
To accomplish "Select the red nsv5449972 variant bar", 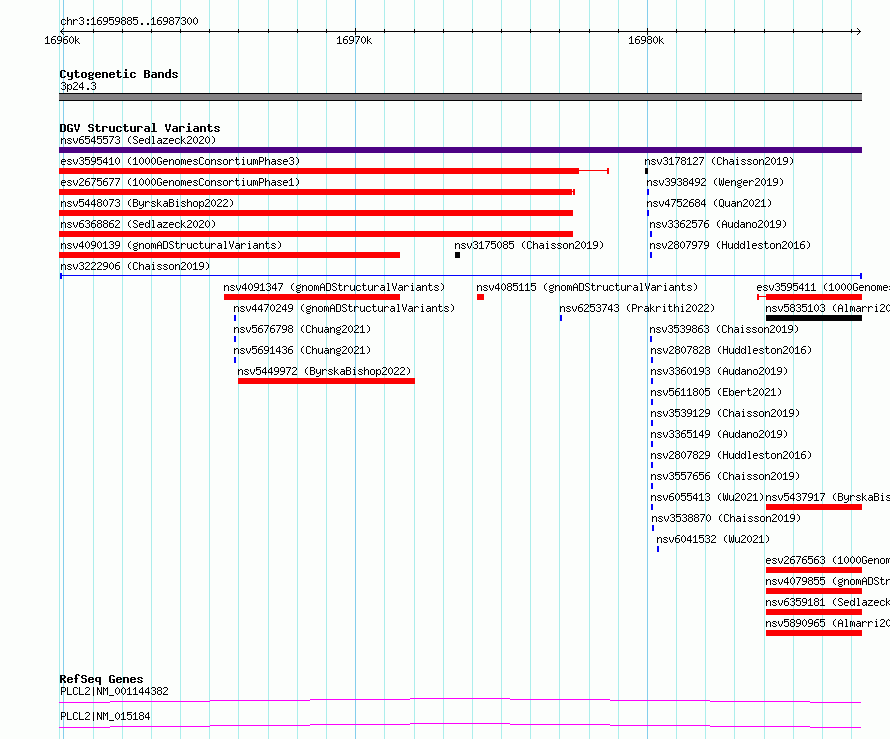I will (326, 381).
